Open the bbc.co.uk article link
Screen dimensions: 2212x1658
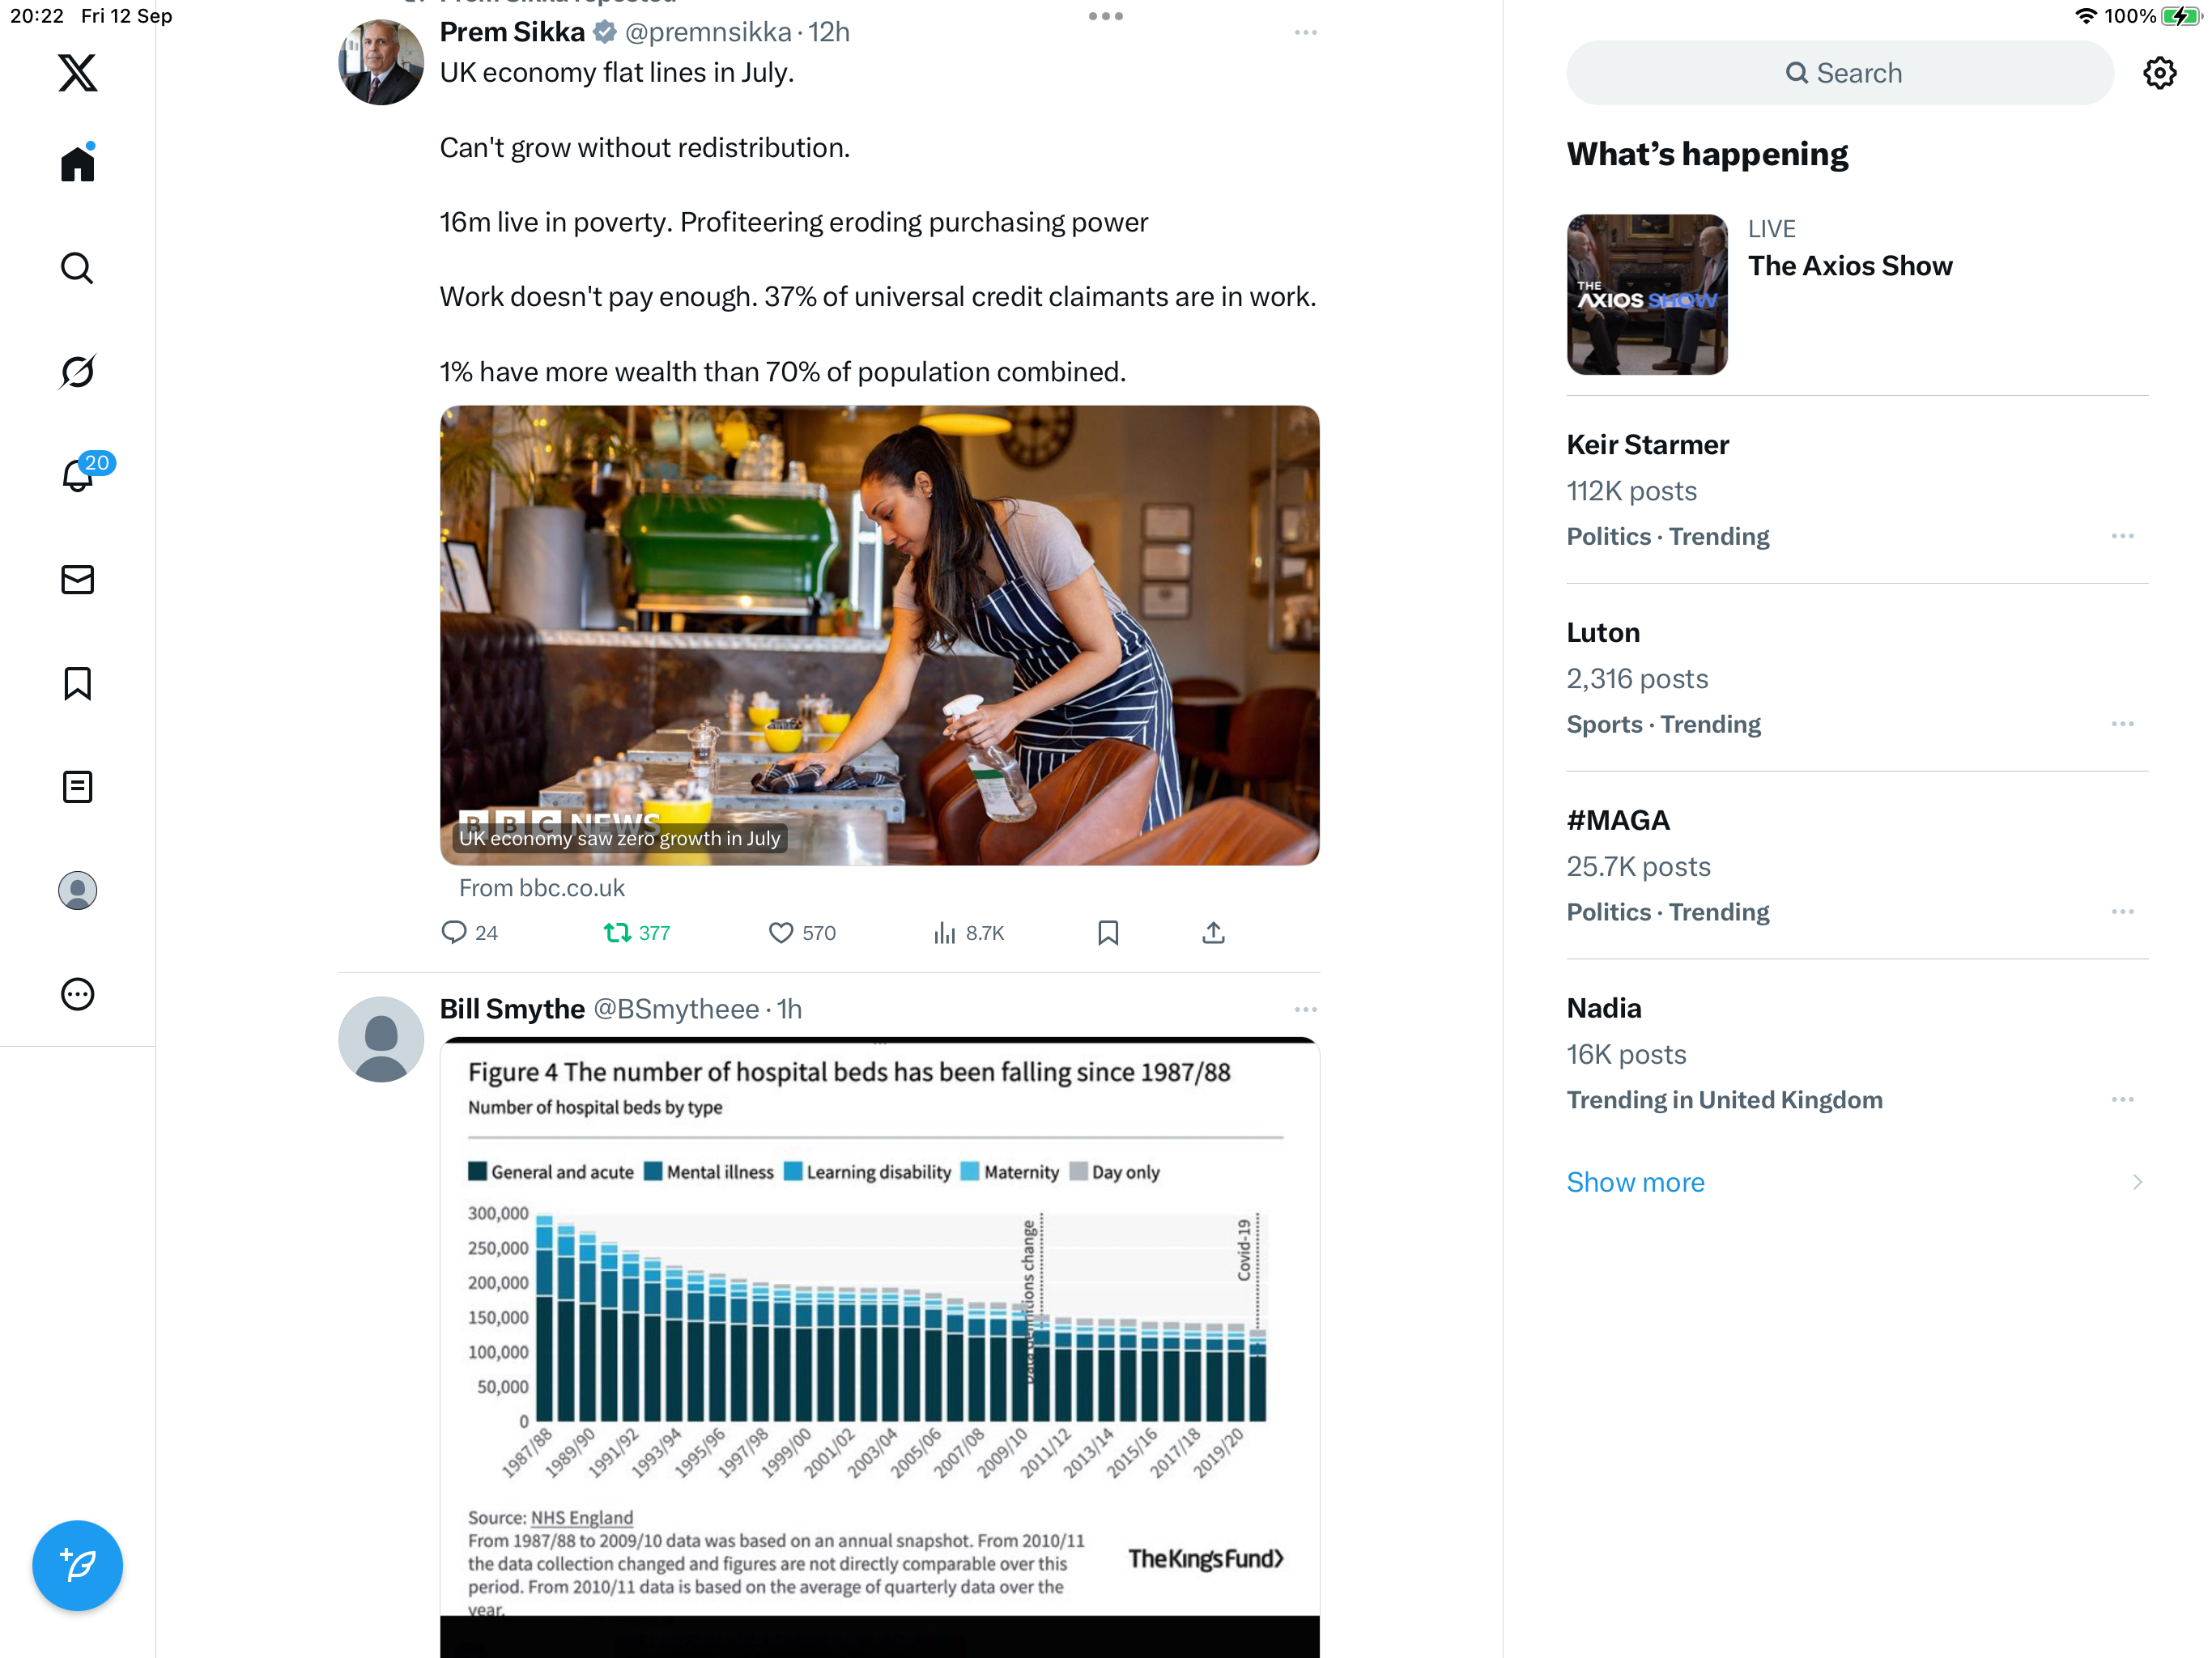879,636
